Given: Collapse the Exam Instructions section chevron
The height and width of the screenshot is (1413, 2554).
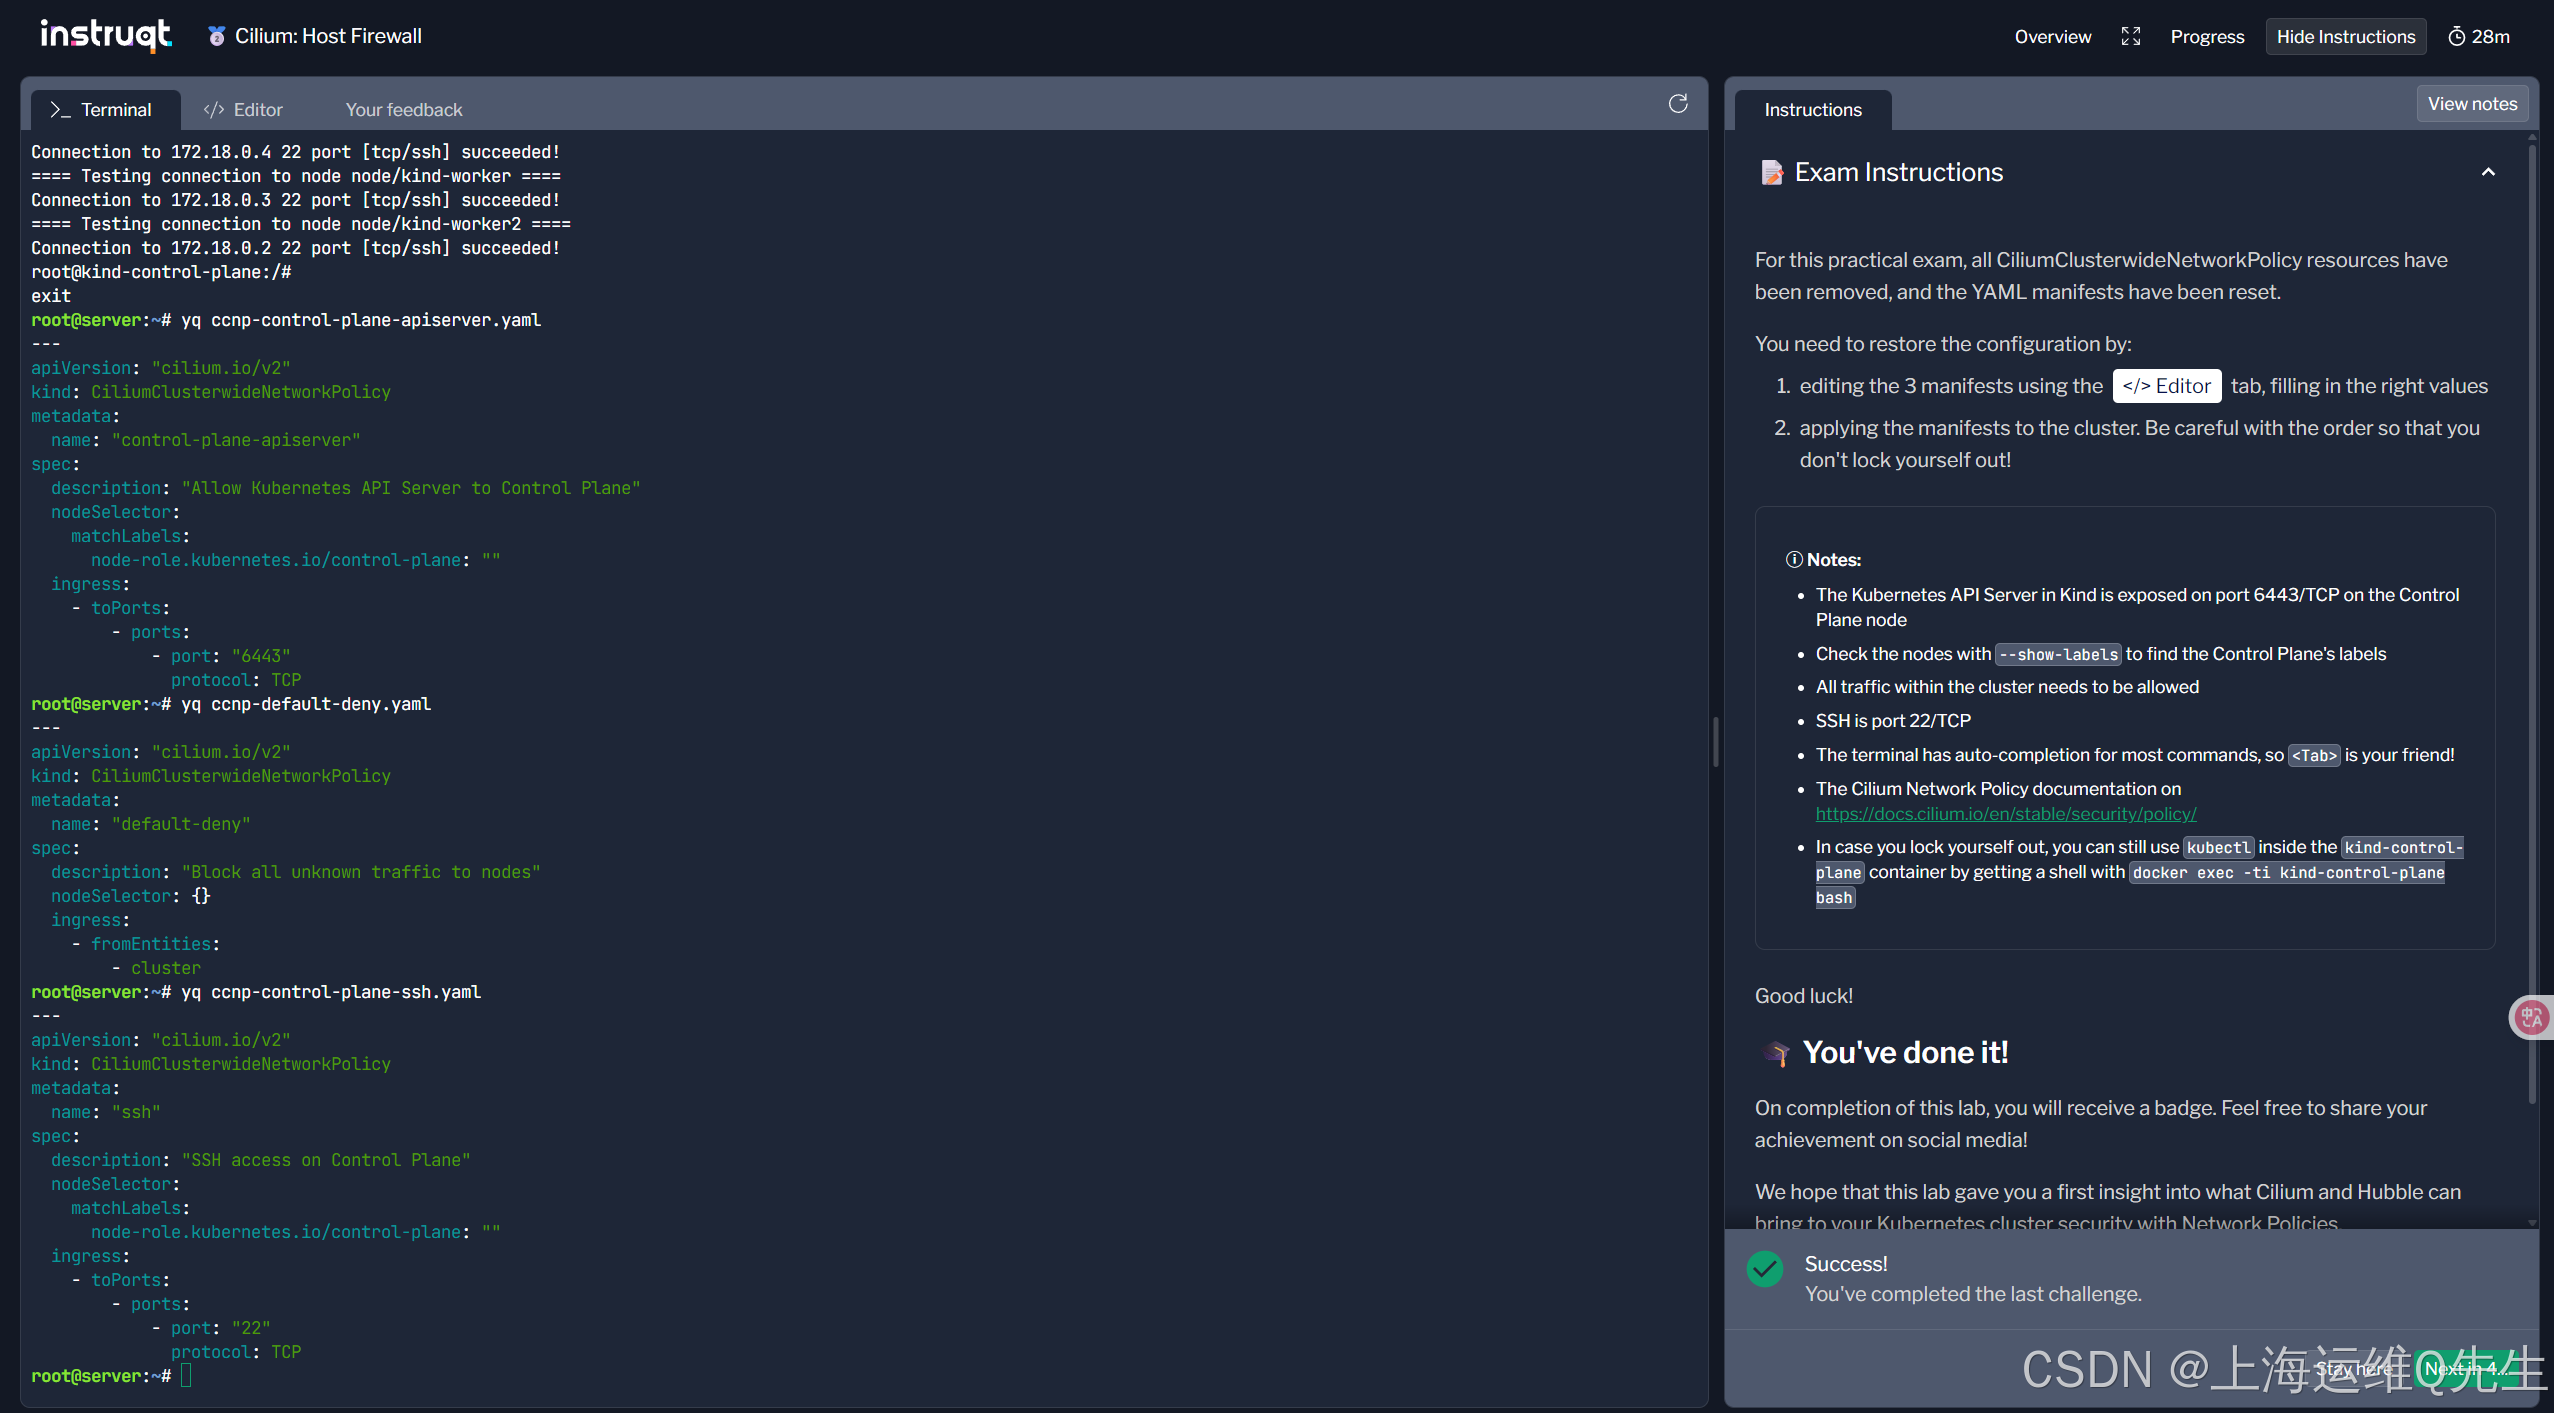Looking at the screenshot, I should [2488, 173].
